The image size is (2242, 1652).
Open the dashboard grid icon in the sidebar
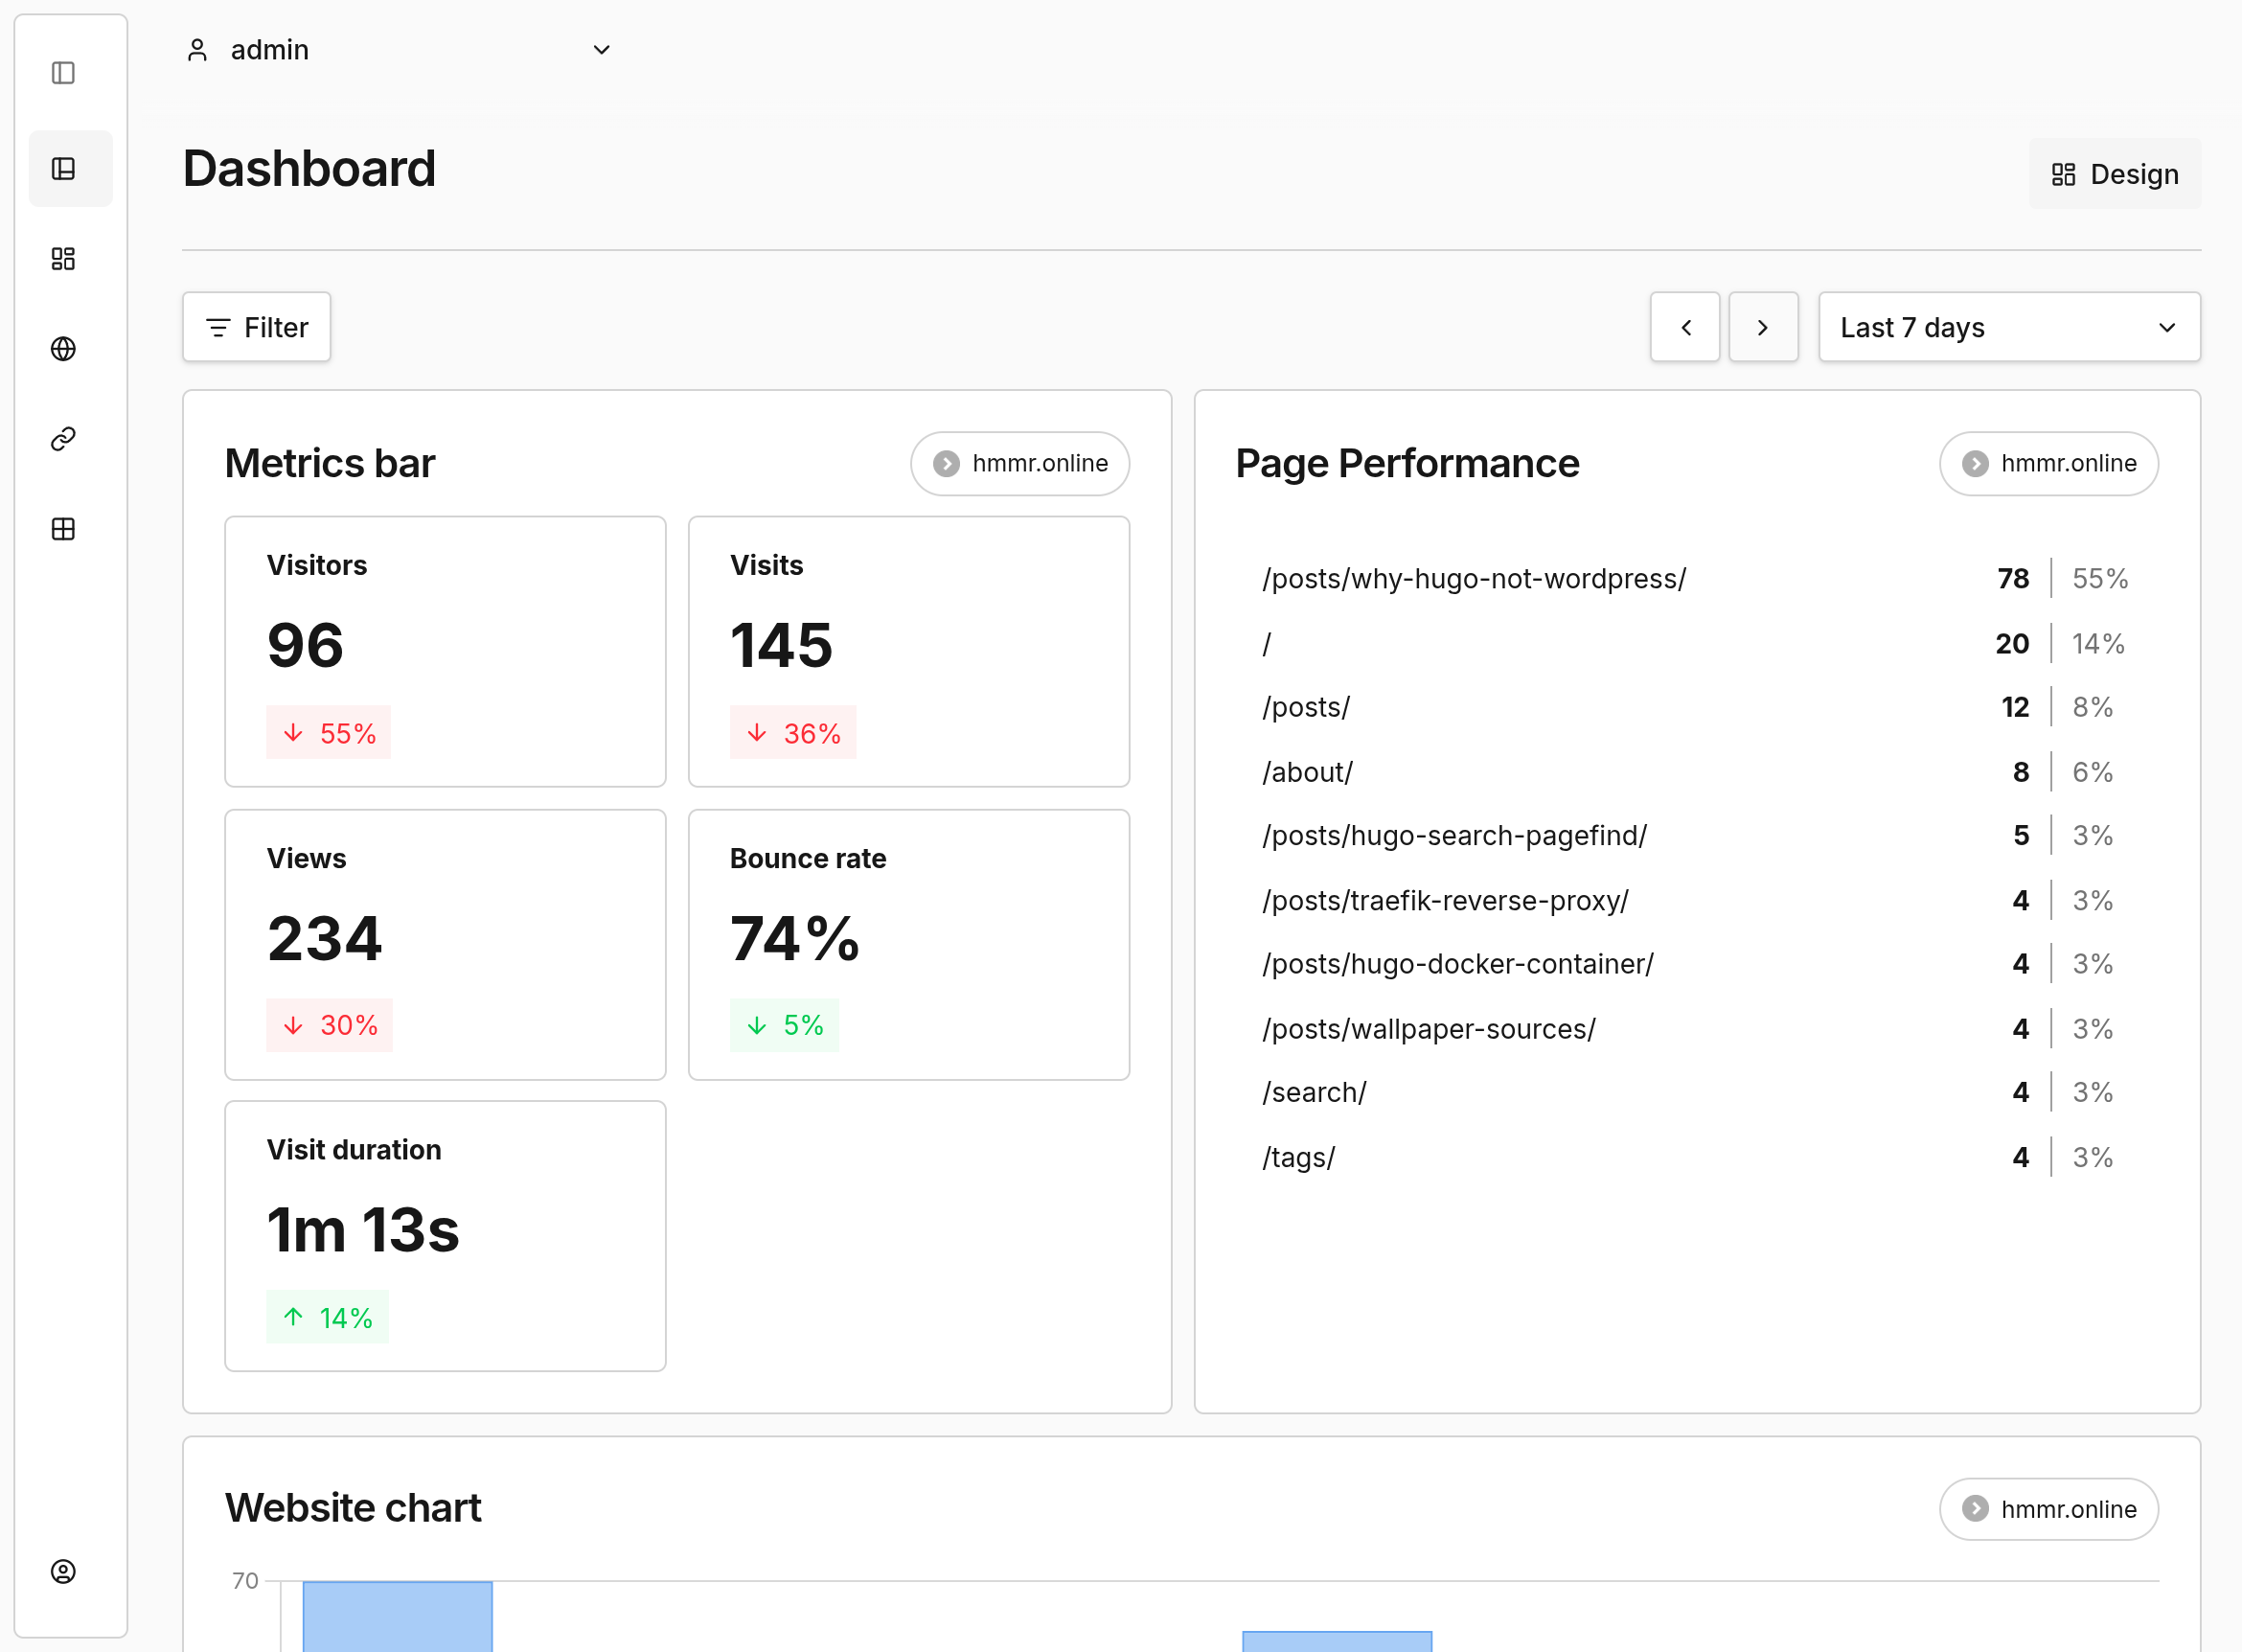point(63,259)
